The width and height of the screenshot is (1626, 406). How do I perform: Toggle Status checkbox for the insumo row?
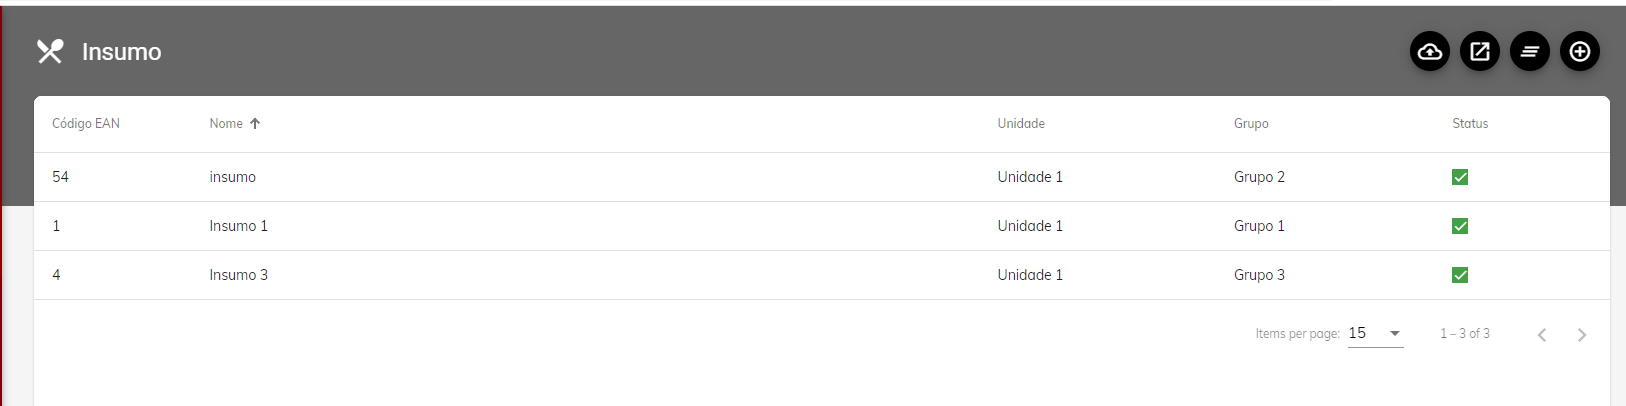tap(1460, 177)
